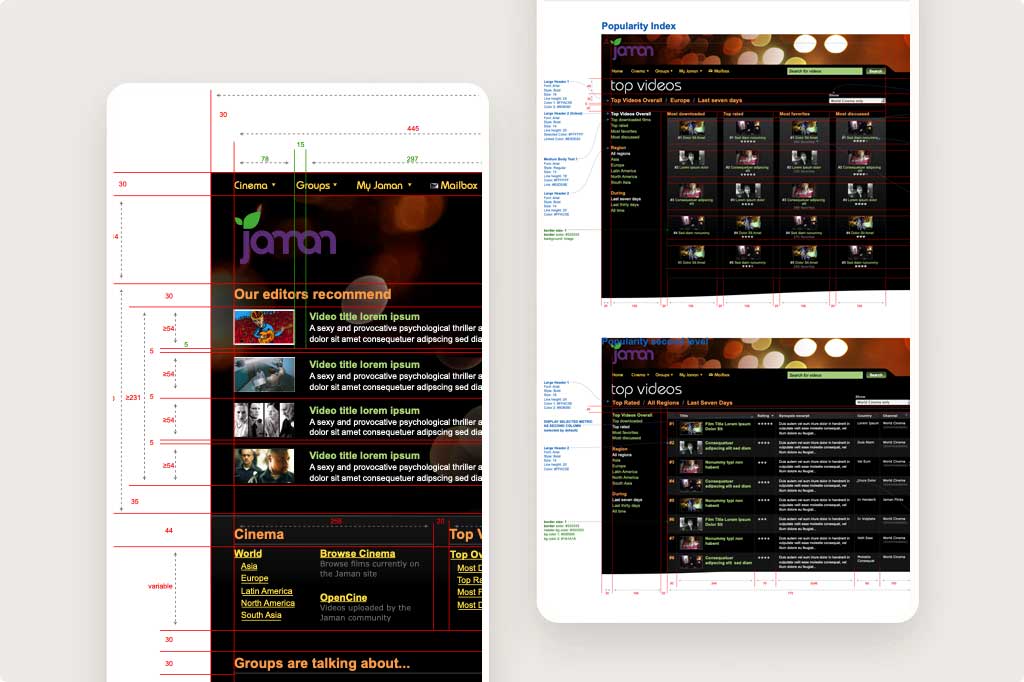
Task: Click Jaman logo in Popularity second level mockup
Action: (x=633, y=353)
